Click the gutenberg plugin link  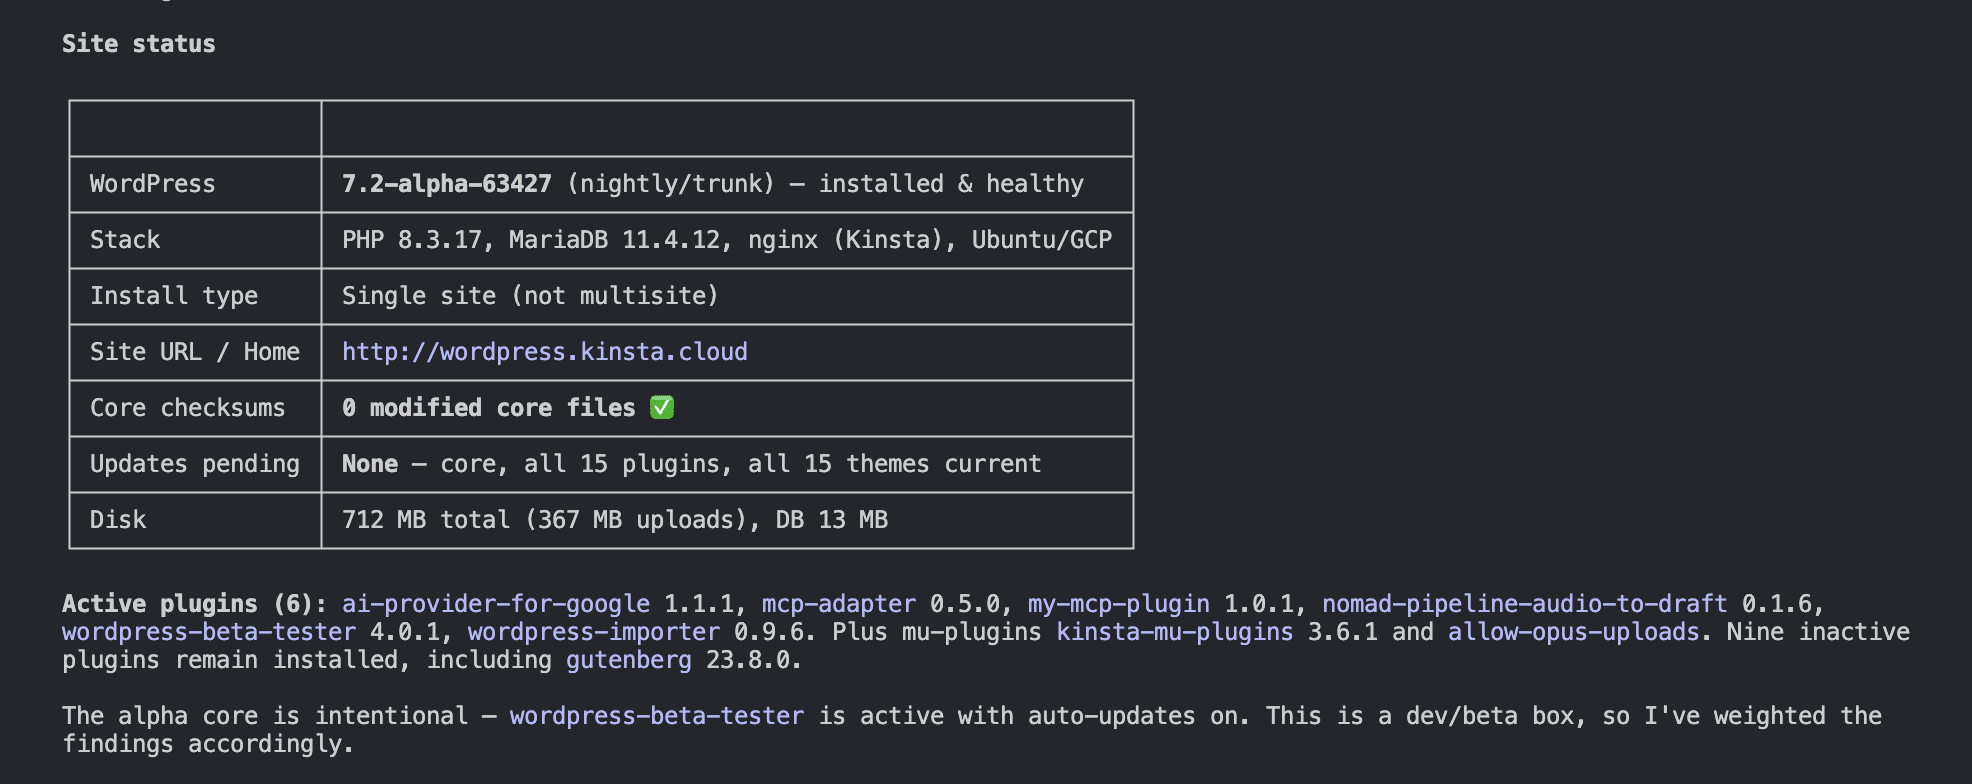click(629, 660)
